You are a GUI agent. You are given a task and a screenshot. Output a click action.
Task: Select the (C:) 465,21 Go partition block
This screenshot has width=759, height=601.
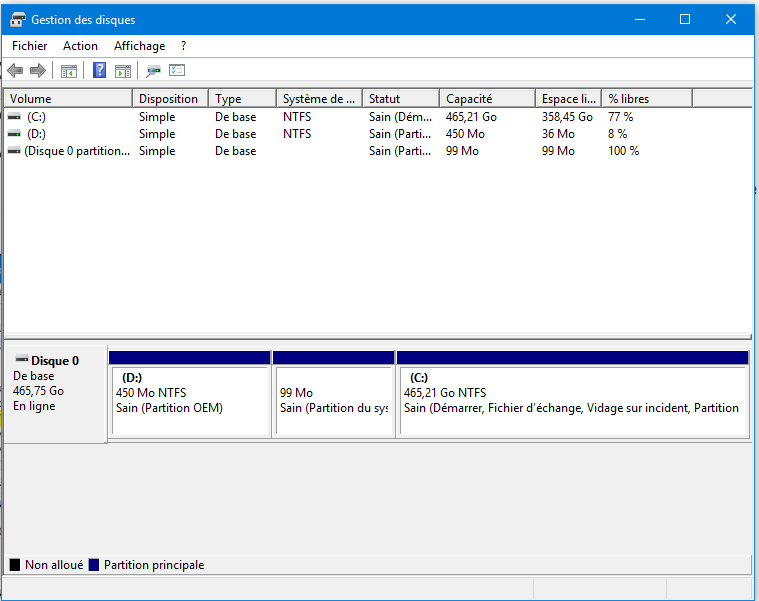pos(572,400)
